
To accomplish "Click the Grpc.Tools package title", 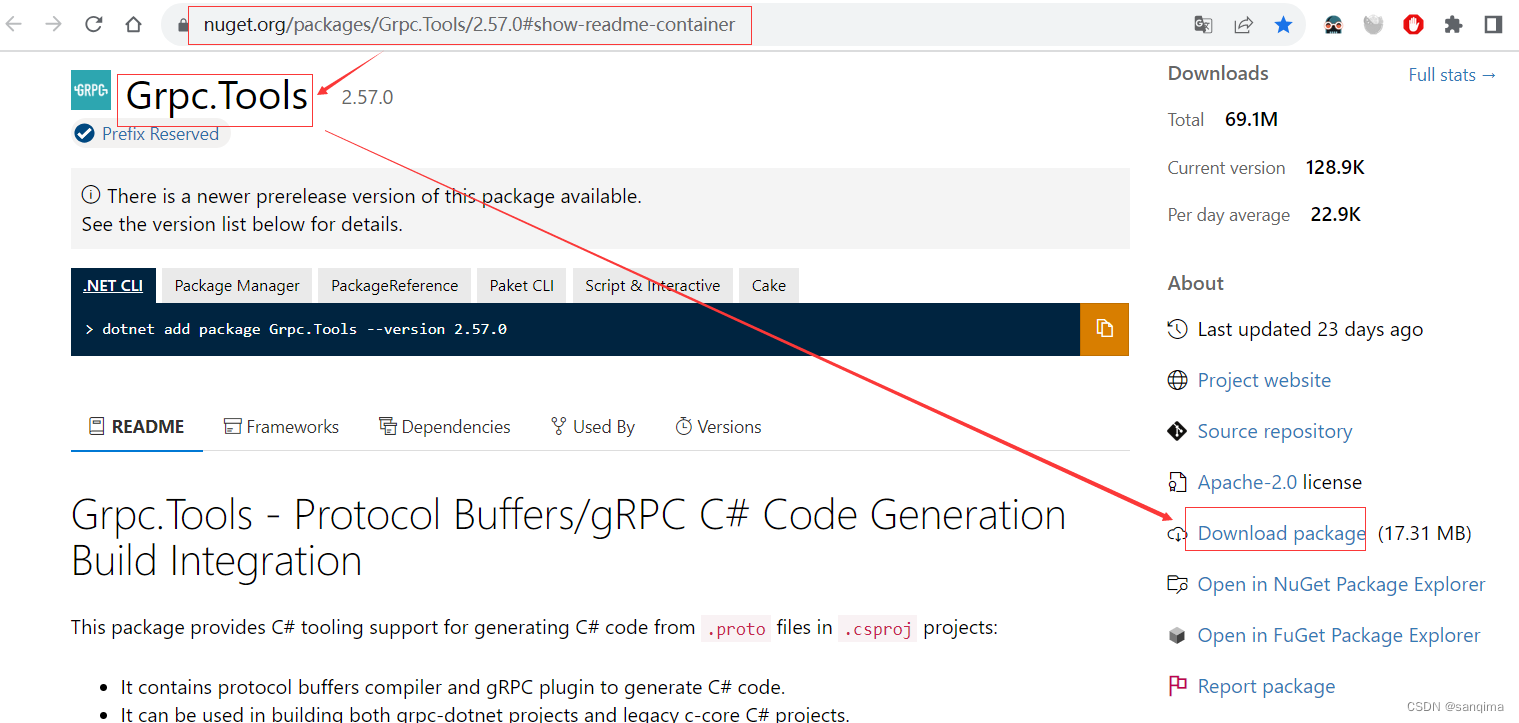I will pos(217,96).
